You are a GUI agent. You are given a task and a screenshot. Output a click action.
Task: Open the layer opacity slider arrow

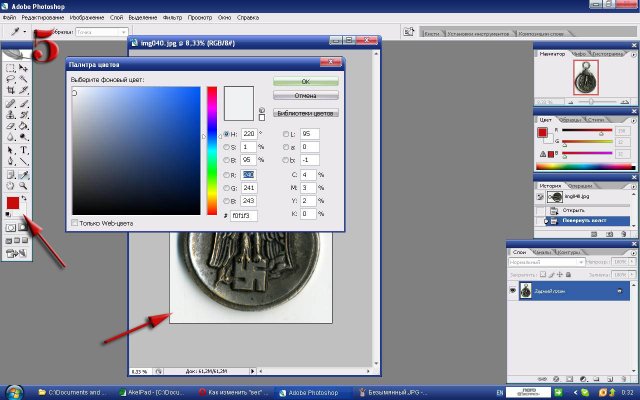coord(632,262)
